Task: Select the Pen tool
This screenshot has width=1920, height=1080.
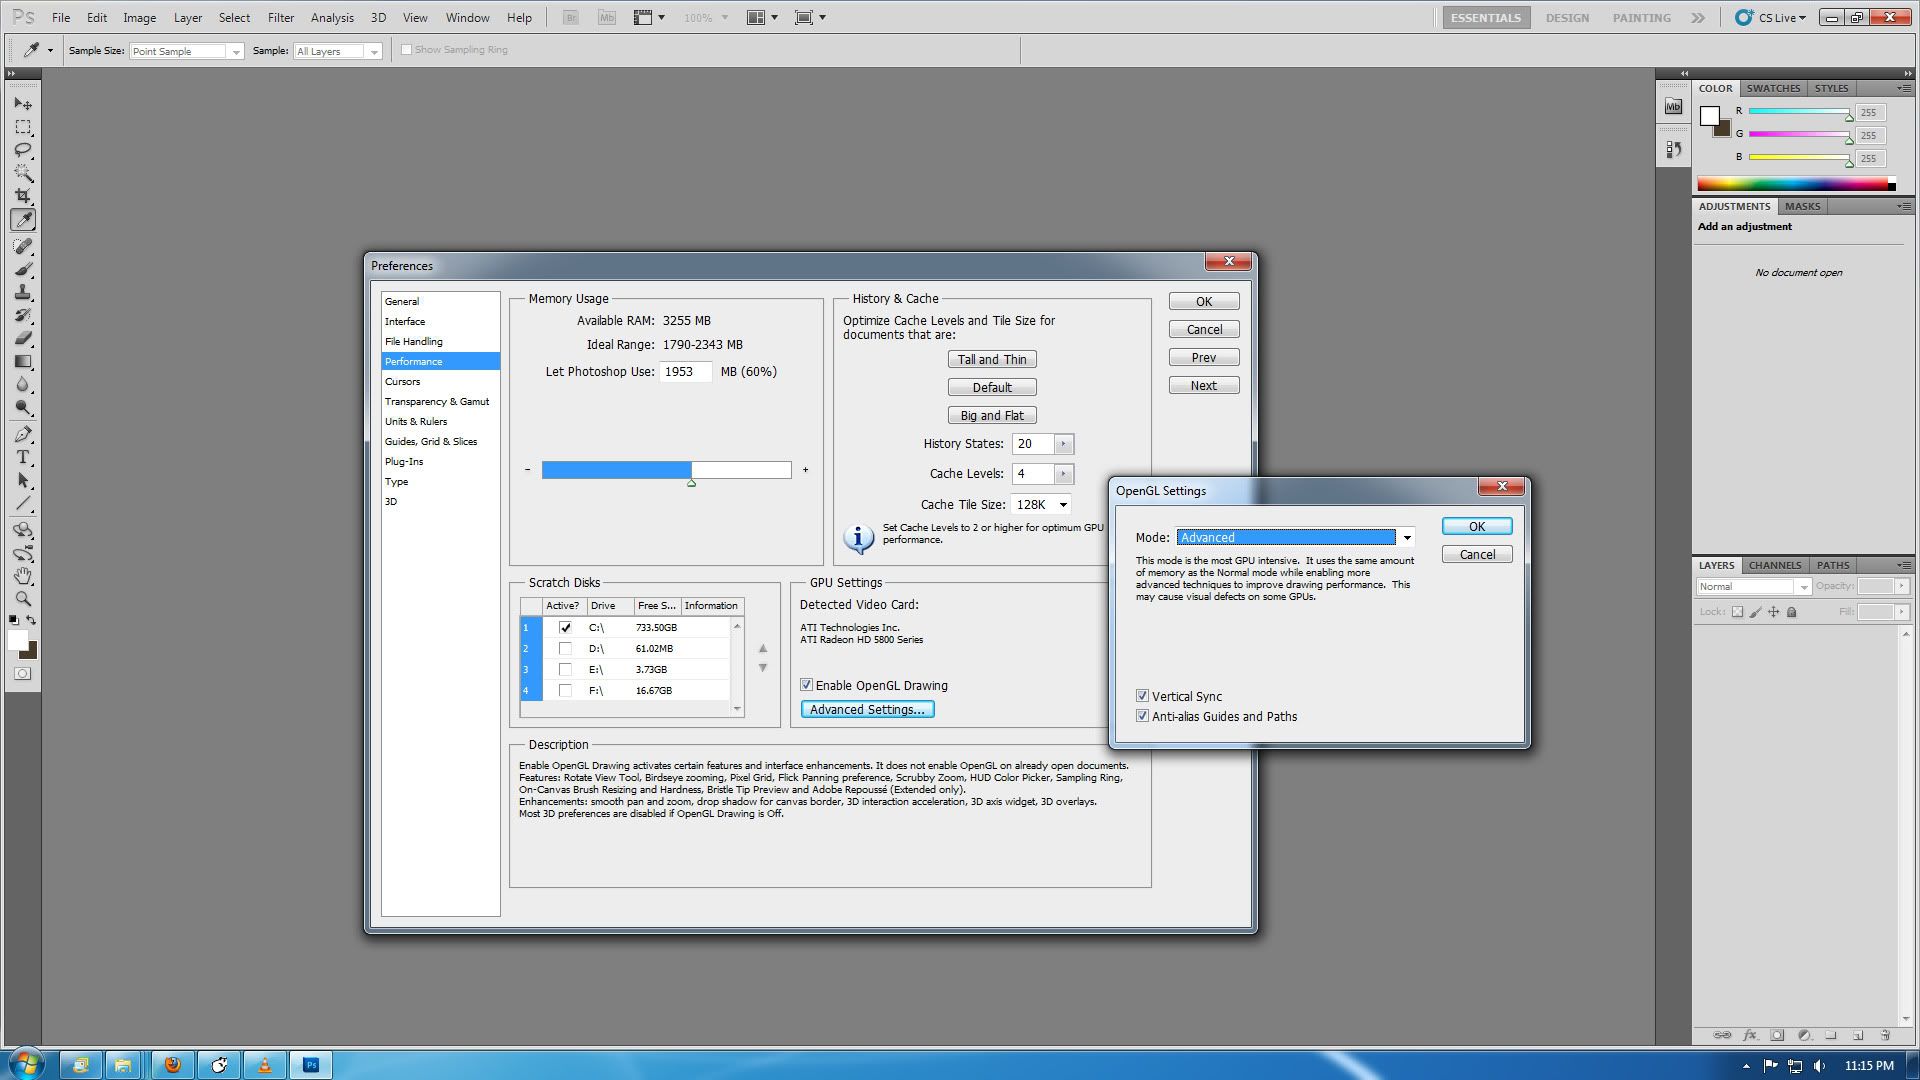Action: (x=23, y=434)
